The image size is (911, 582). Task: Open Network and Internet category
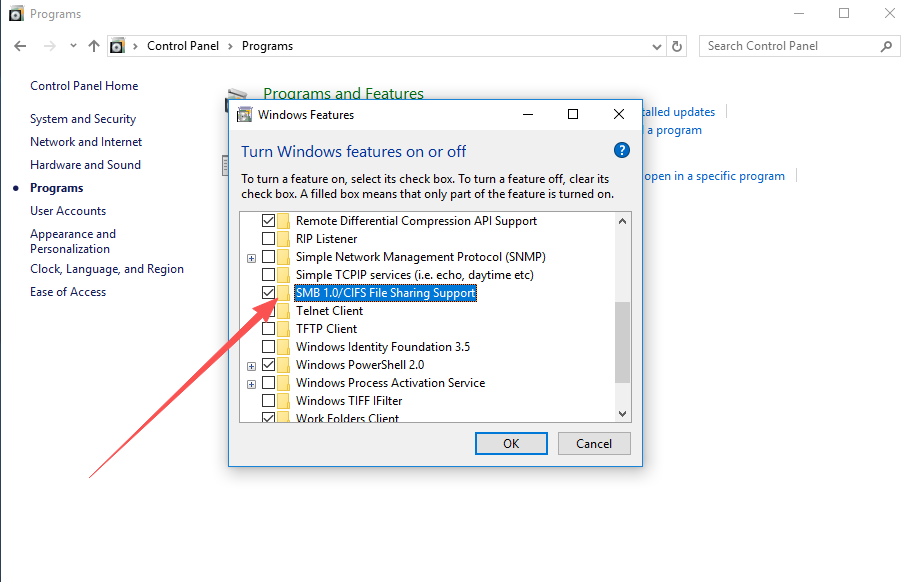tap(86, 142)
